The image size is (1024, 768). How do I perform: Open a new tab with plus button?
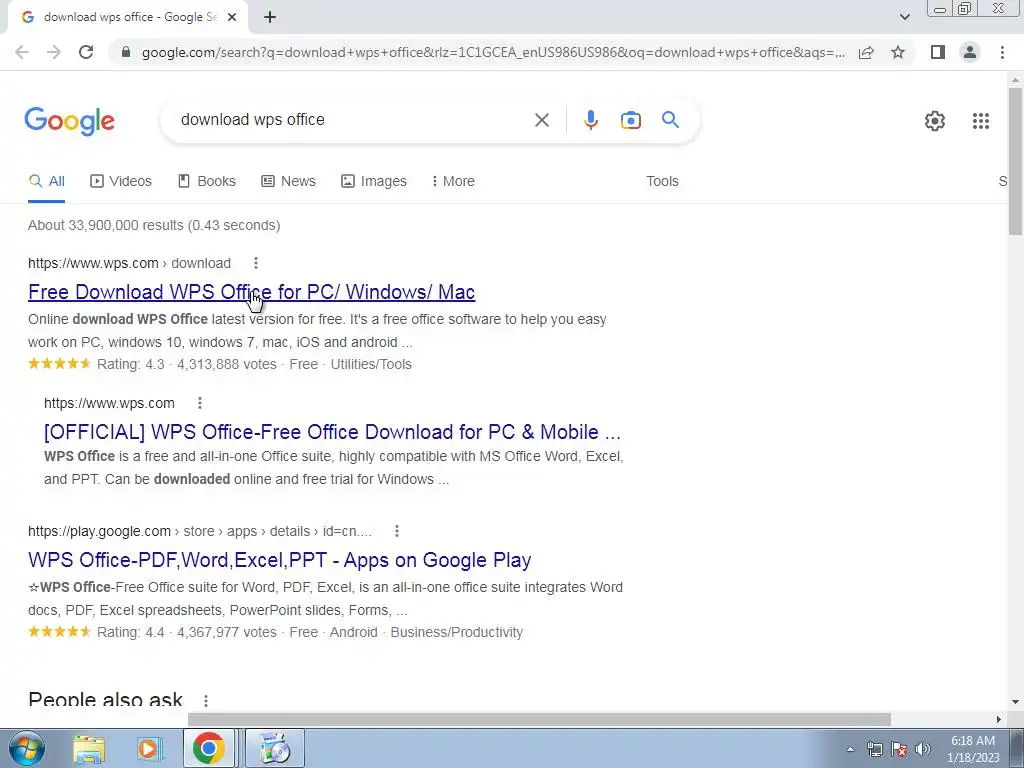click(270, 17)
